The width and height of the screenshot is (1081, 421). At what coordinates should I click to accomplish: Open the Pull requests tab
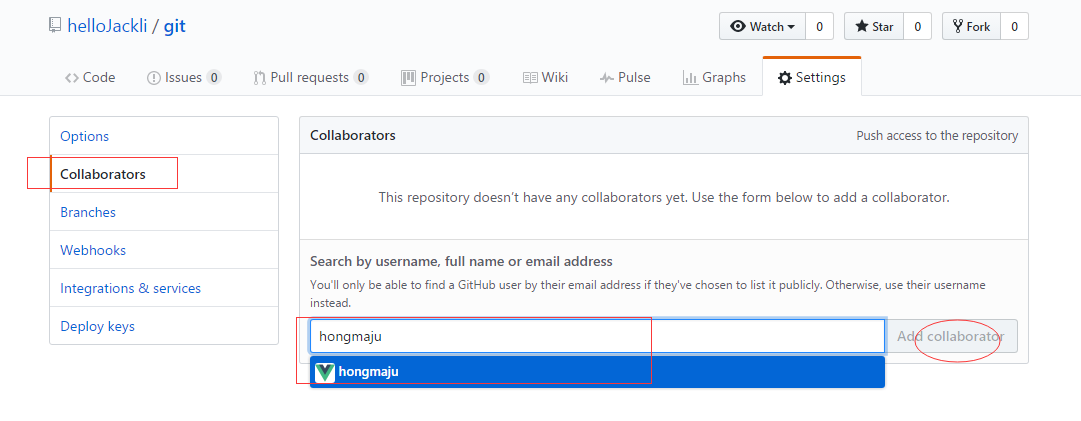click(x=311, y=77)
